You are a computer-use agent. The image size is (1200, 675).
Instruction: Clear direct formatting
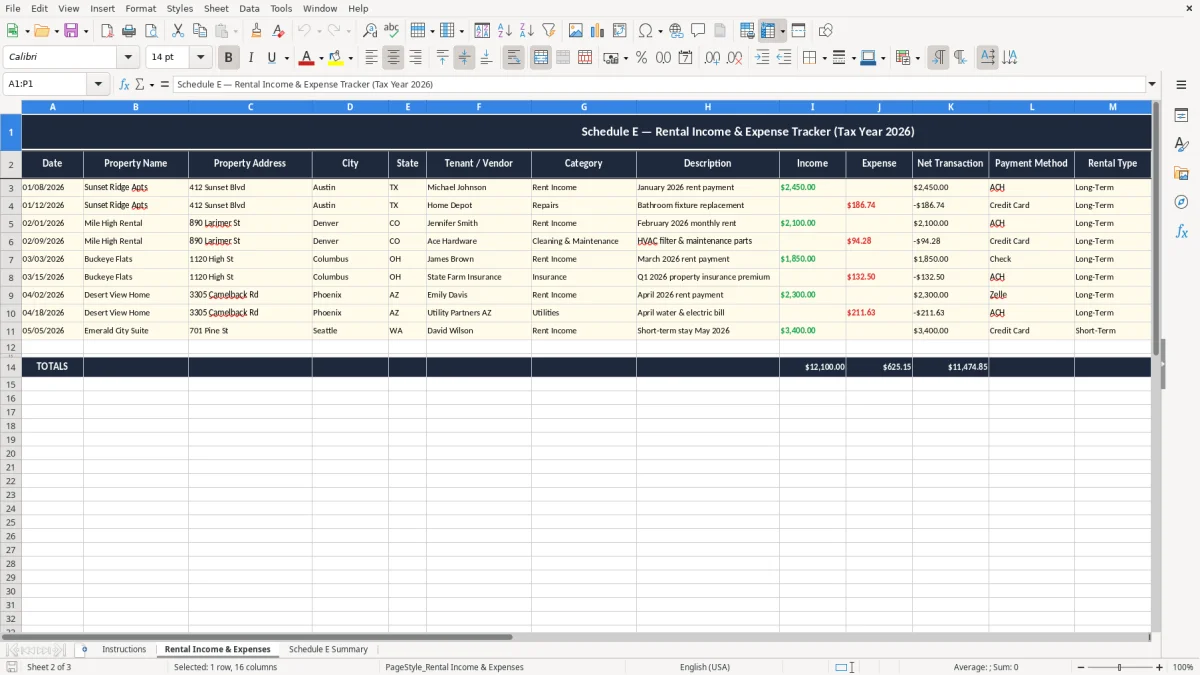coord(279,31)
